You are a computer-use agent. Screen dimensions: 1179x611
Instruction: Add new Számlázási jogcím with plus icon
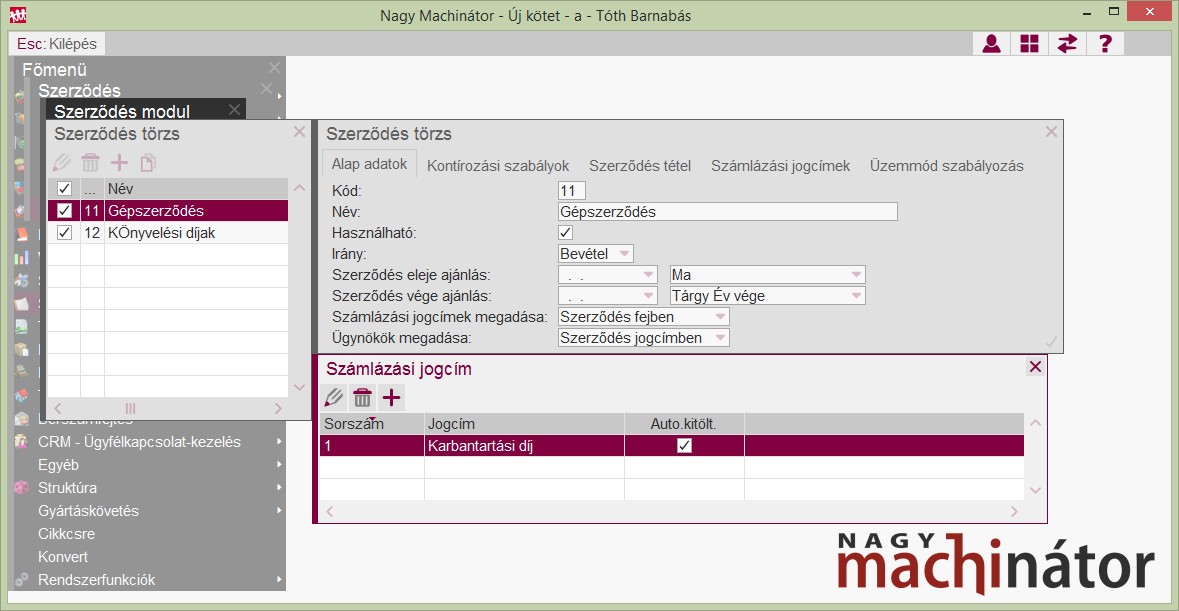click(x=391, y=397)
